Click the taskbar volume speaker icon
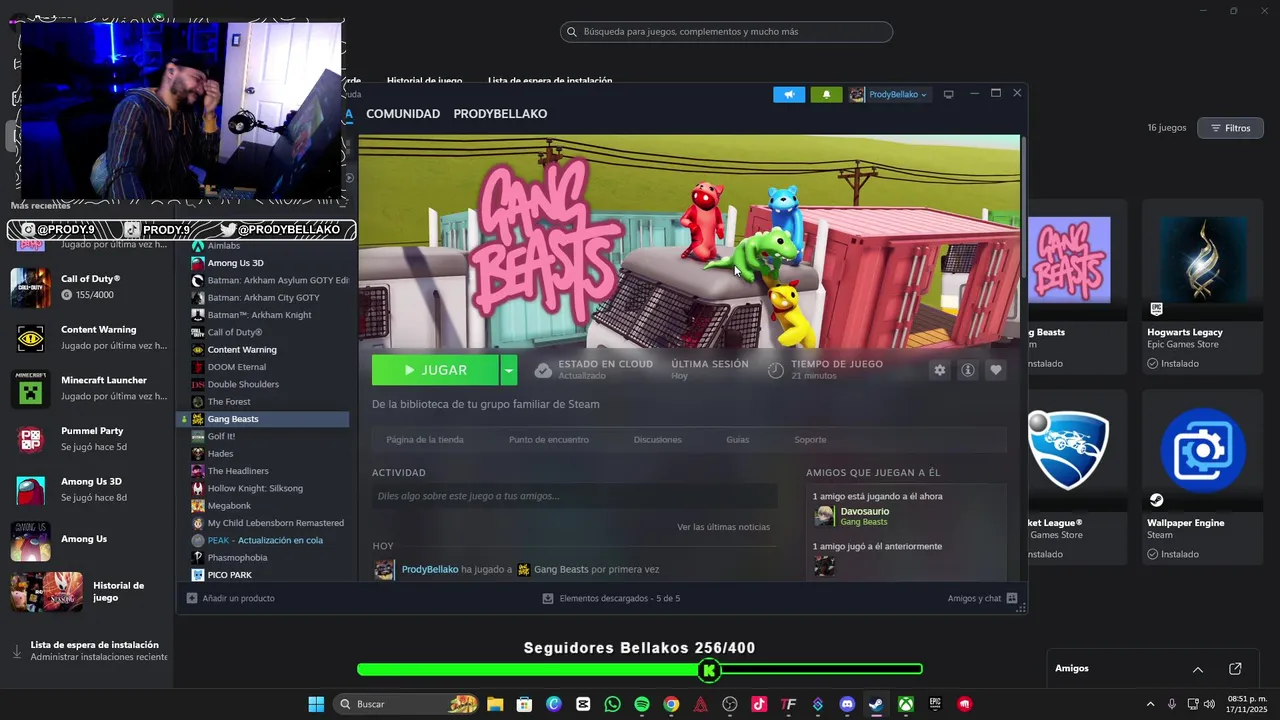Image resolution: width=1280 pixels, height=720 pixels. click(1209, 704)
